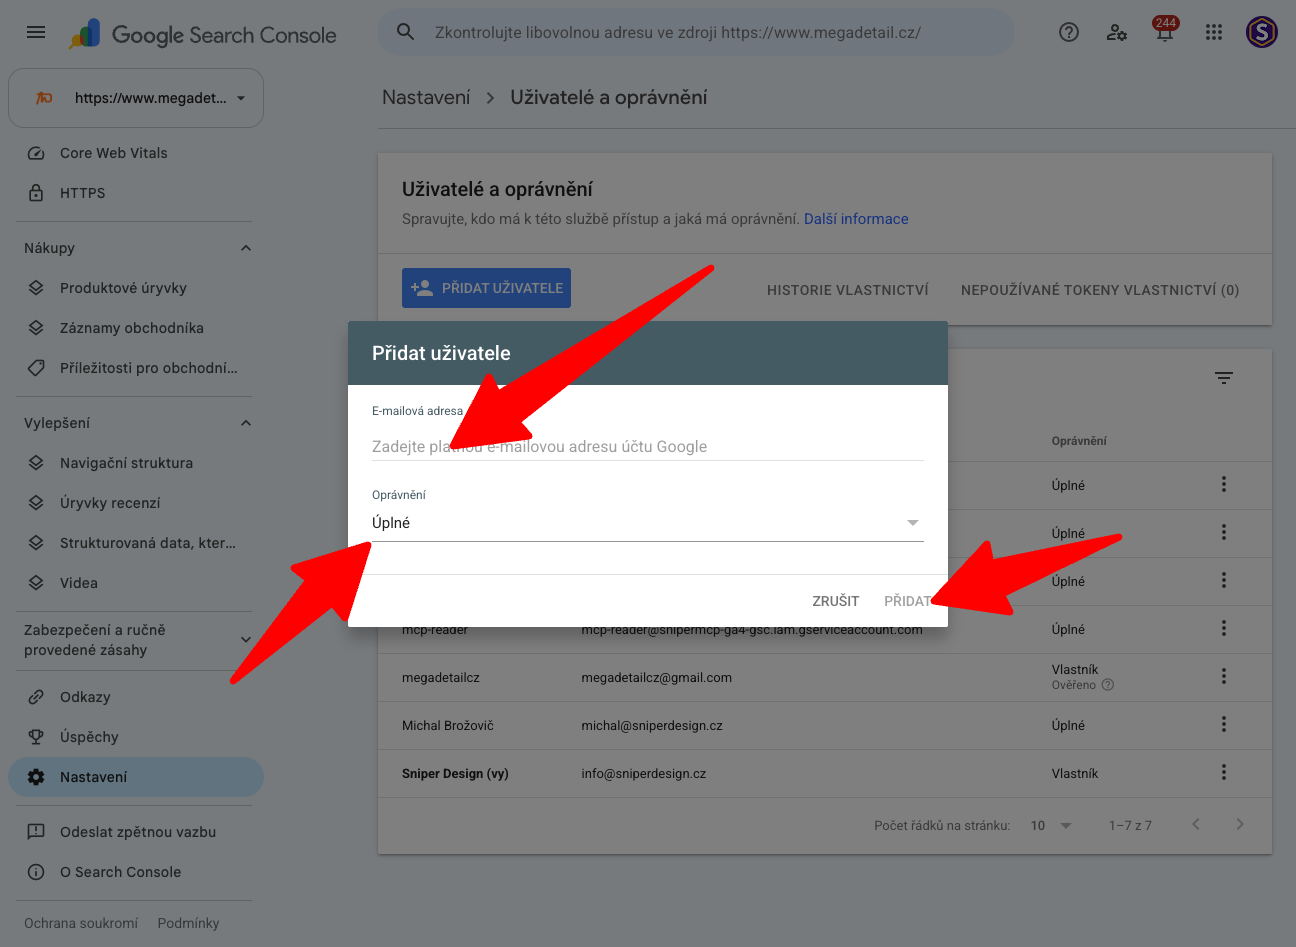Open more options for megadetailcz row

click(1223, 677)
